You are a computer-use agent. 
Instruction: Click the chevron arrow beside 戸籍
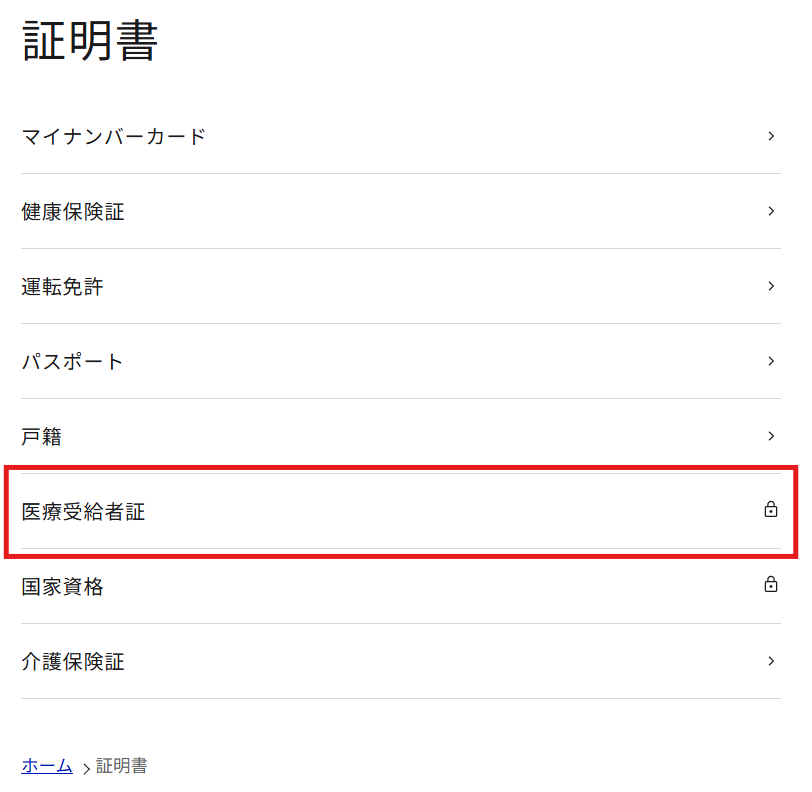tap(771, 436)
